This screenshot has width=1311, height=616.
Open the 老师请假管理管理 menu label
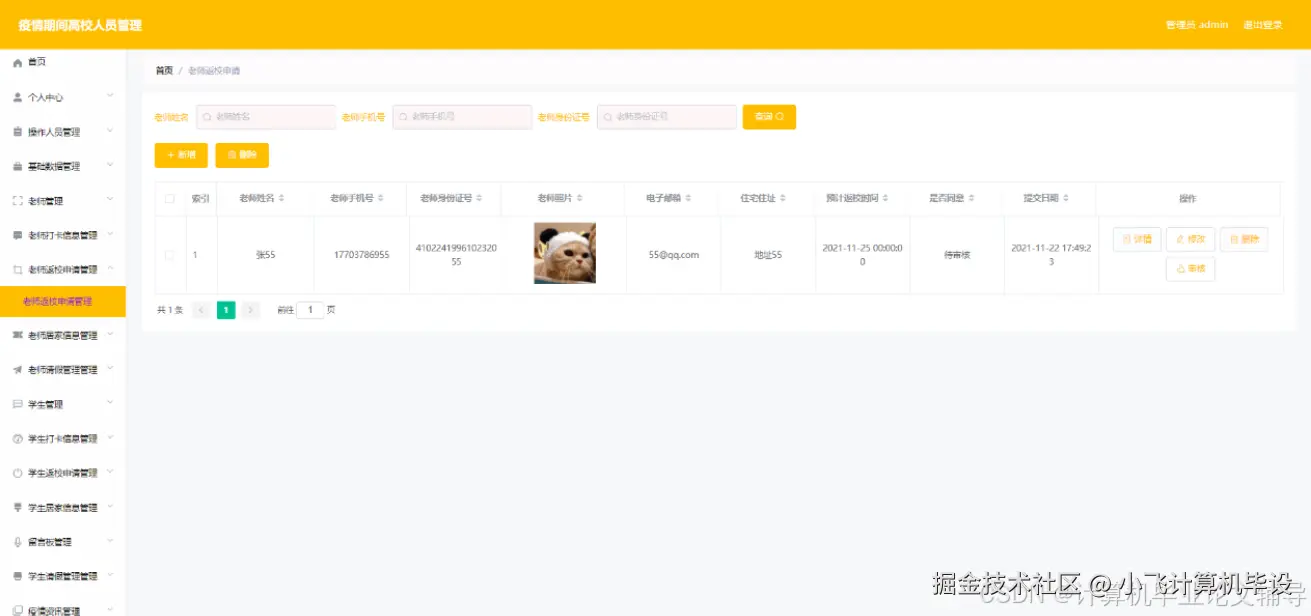click(x=63, y=370)
